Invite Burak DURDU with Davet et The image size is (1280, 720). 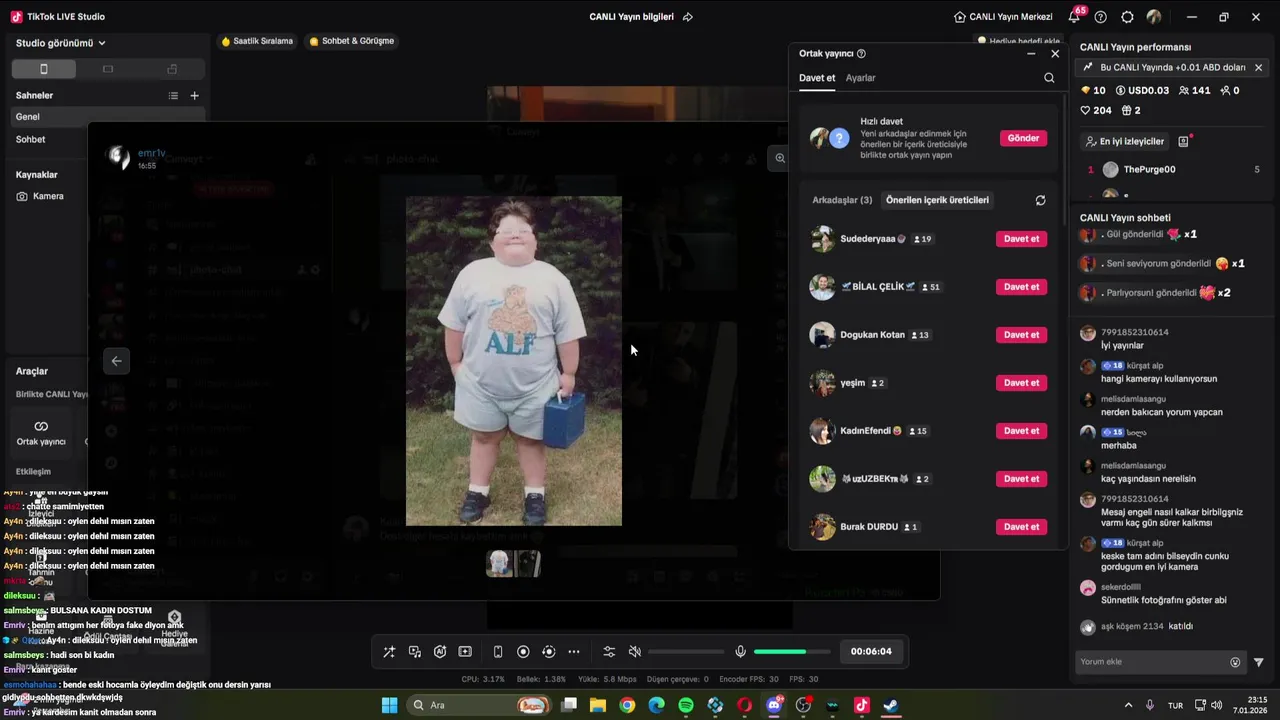point(1021,527)
